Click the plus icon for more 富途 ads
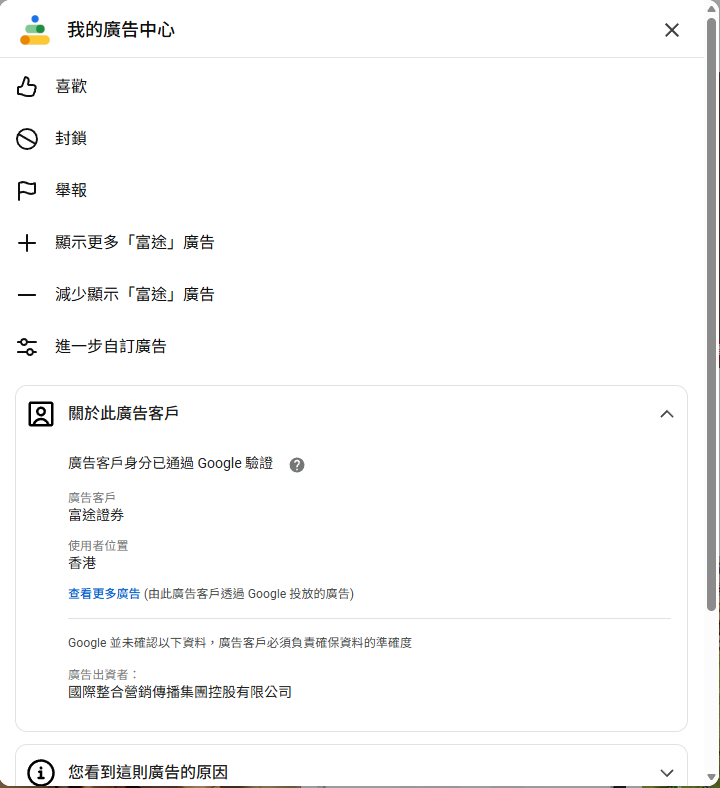Image resolution: width=720 pixels, height=788 pixels. tap(27, 243)
